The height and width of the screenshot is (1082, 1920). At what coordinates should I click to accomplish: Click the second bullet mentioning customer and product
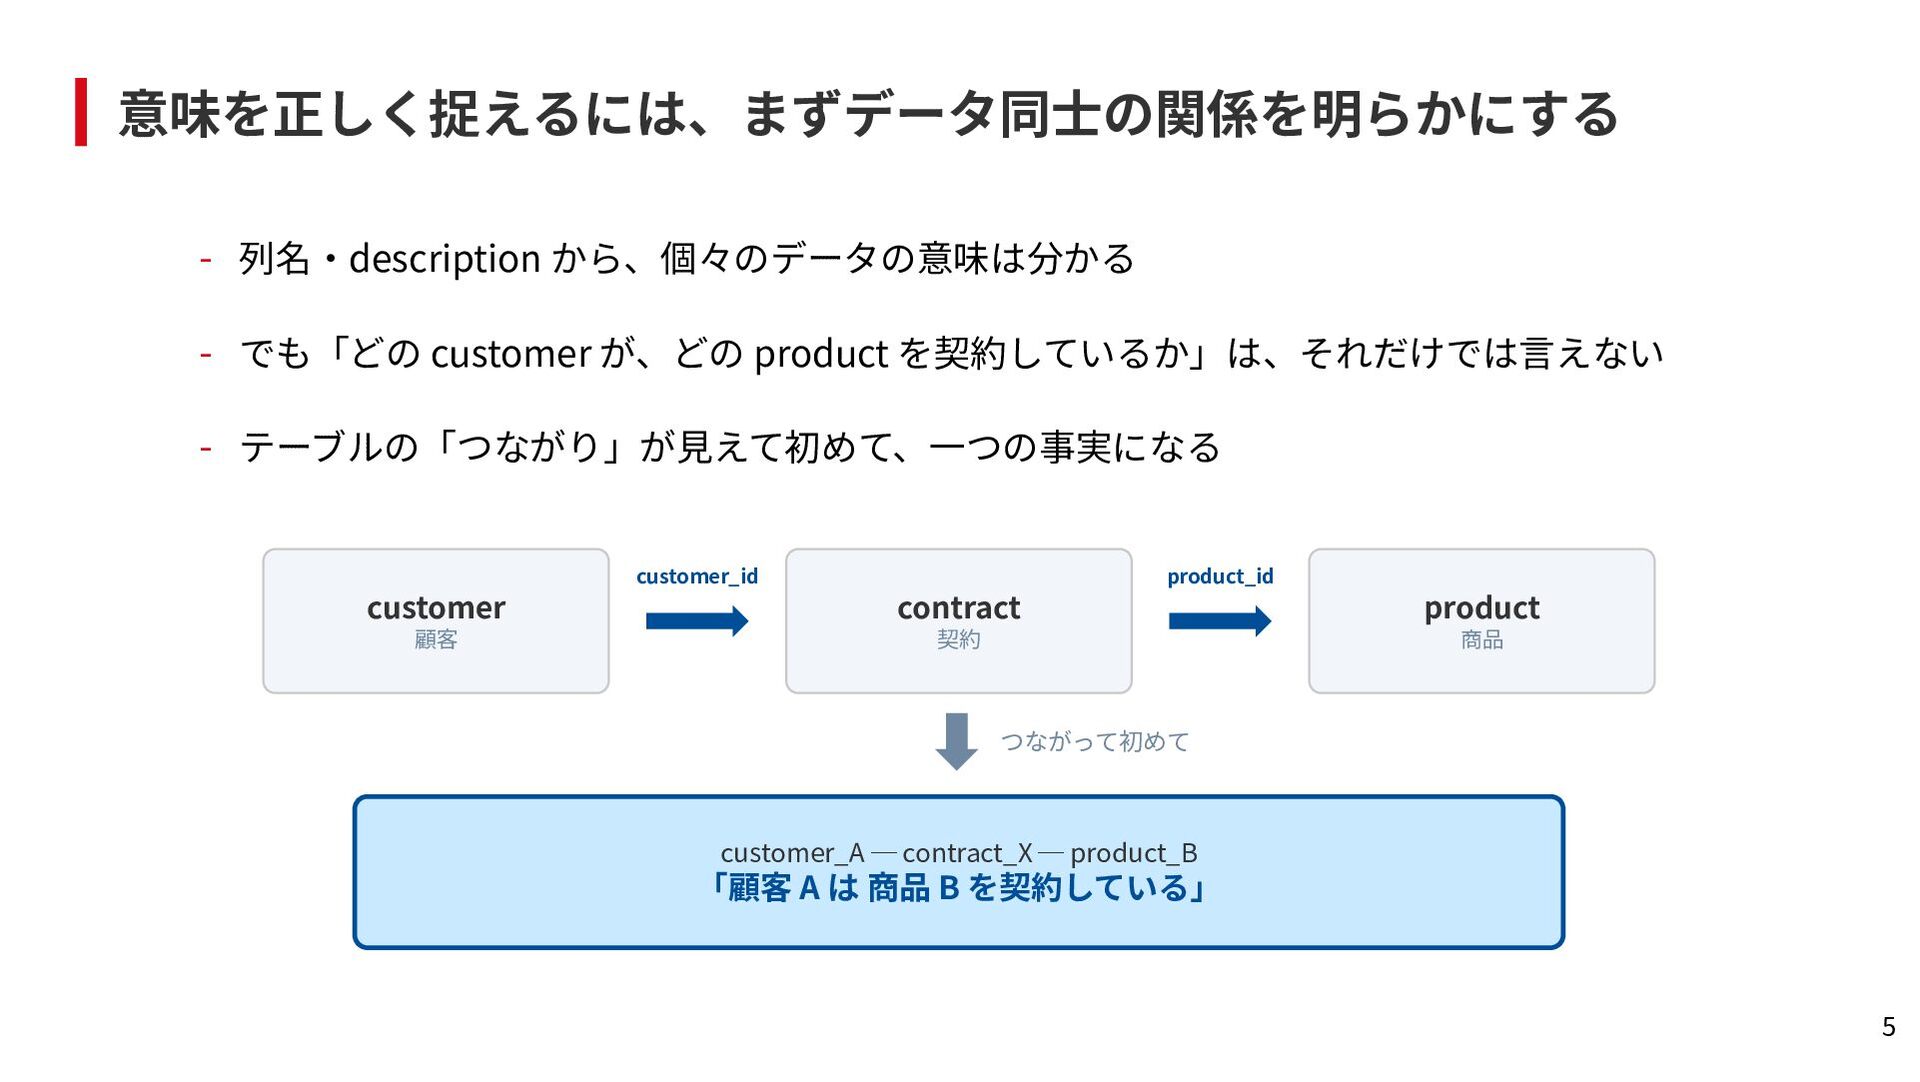tap(951, 353)
